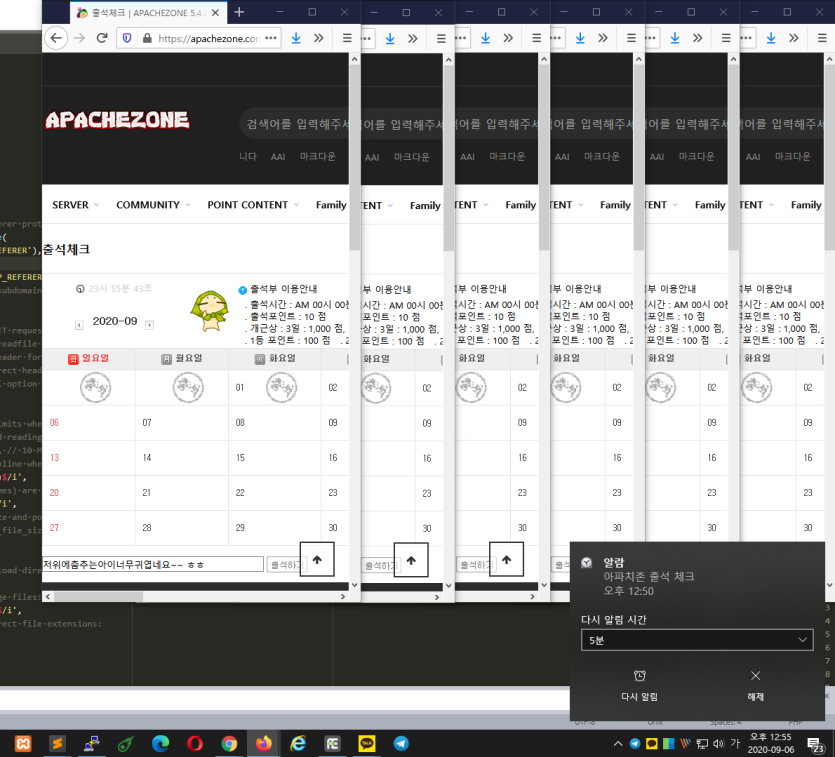Screen dimensions: 835x757
Task: Select the 출석체크 | APACHEZONE tab
Action: [x=148, y=12]
